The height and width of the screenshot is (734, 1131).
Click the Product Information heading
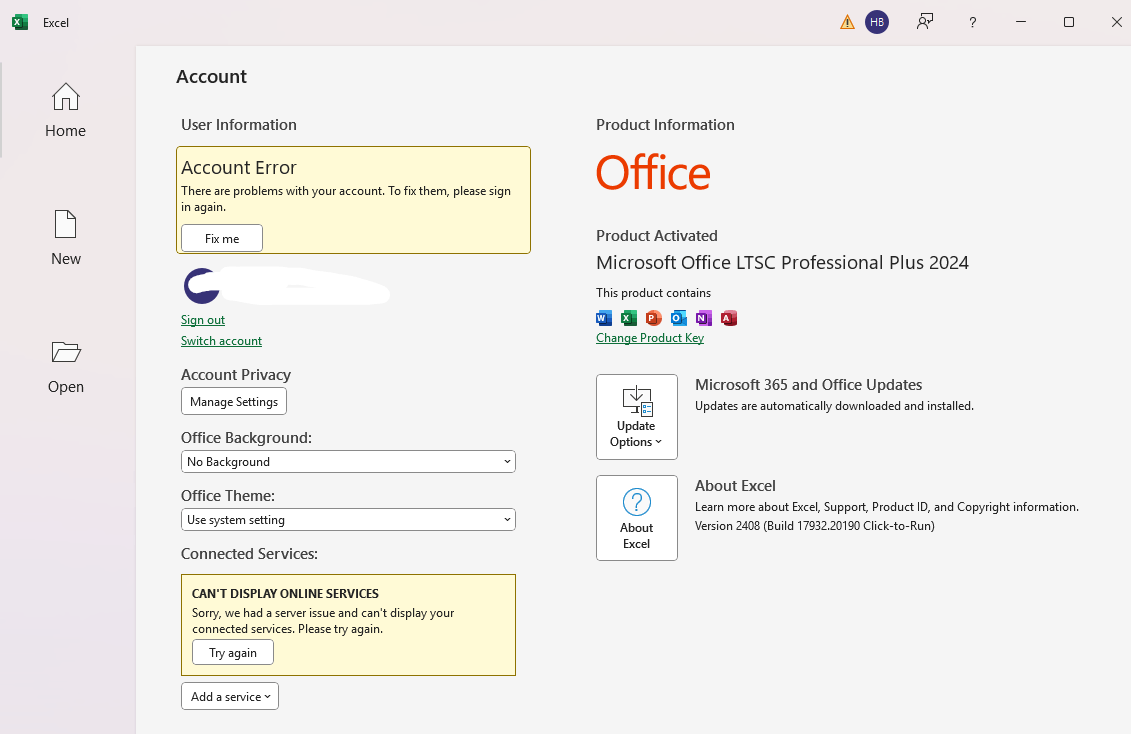click(x=665, y=125)
